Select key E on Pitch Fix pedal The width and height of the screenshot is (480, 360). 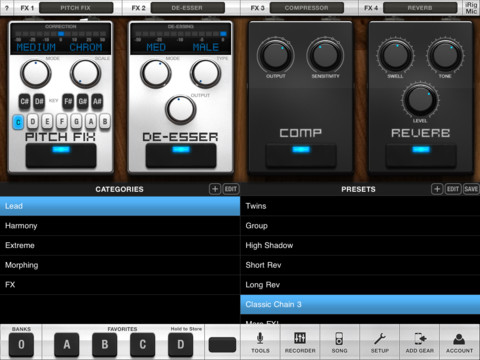(x=47, y=122)
